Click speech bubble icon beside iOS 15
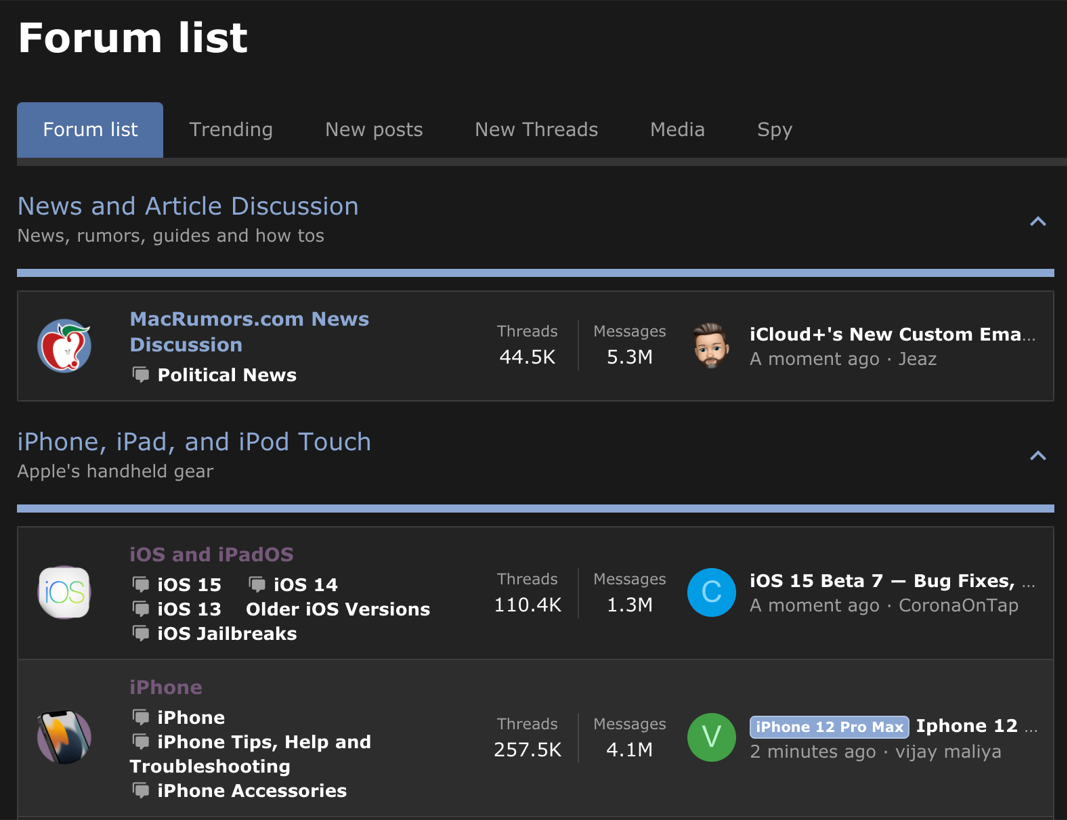 point(141,585)
